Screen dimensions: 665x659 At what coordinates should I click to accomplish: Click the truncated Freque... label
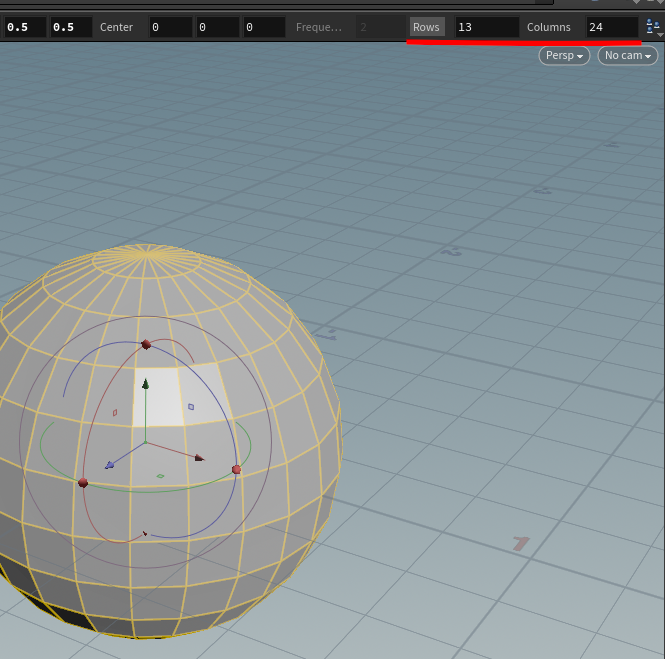319,27
